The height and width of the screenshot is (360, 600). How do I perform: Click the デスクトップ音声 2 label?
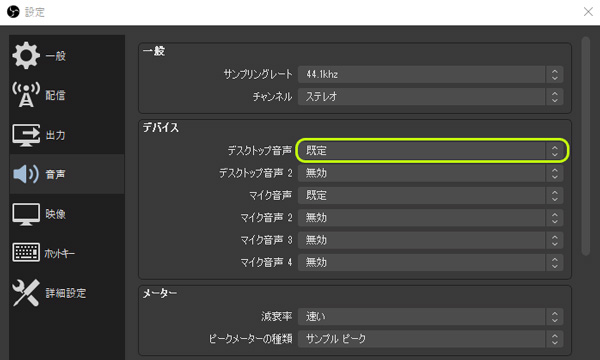(x=256, y=173)
